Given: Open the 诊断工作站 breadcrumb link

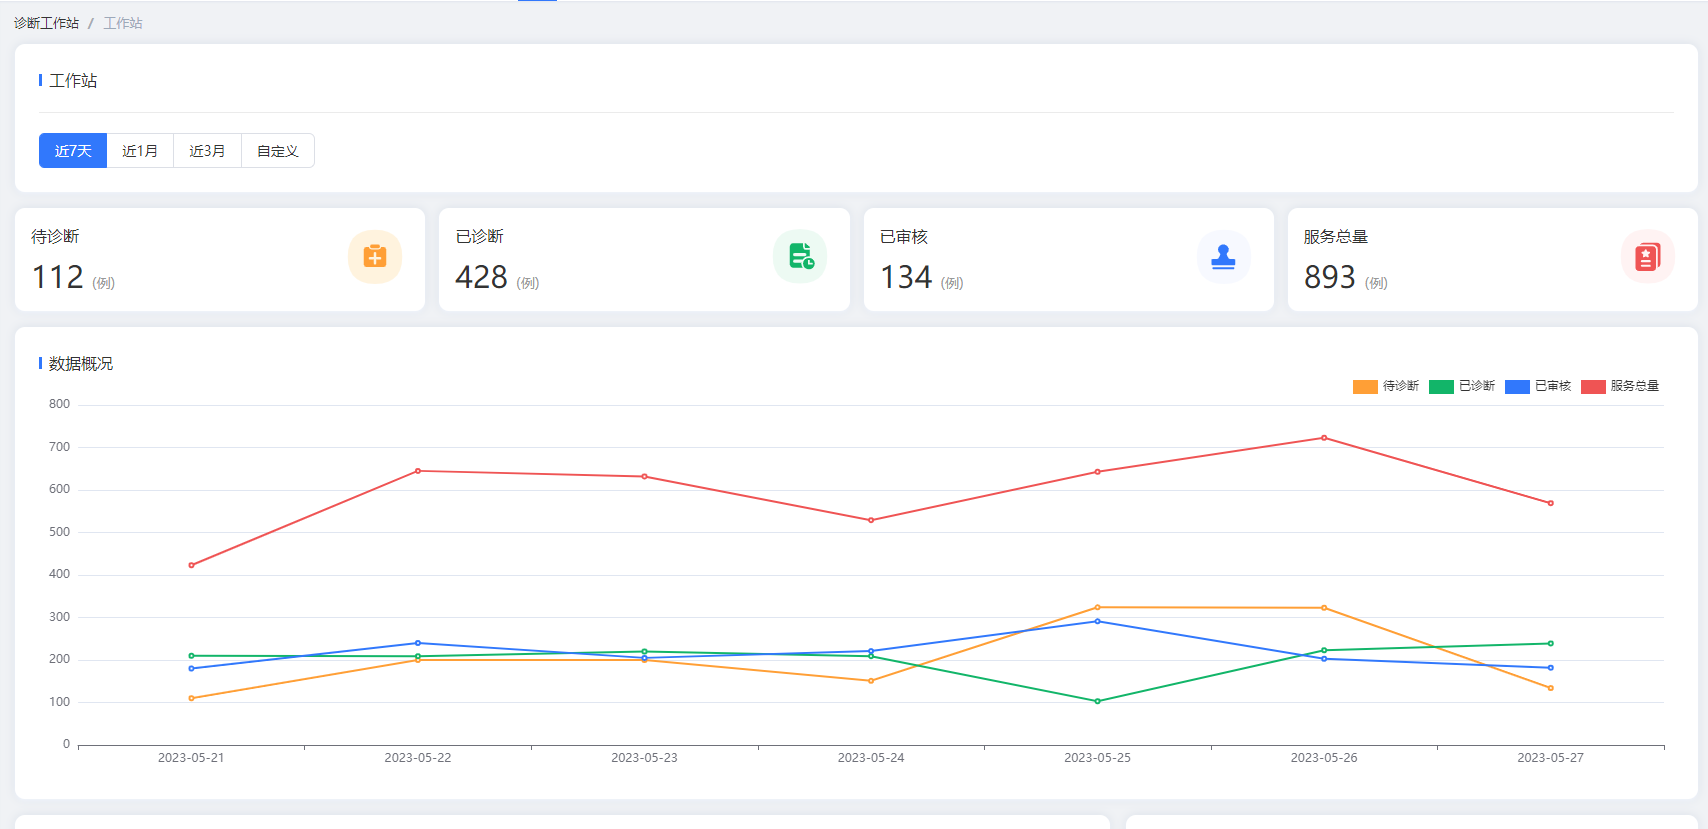Looking at the screenshot, I should tap(46, 23).
